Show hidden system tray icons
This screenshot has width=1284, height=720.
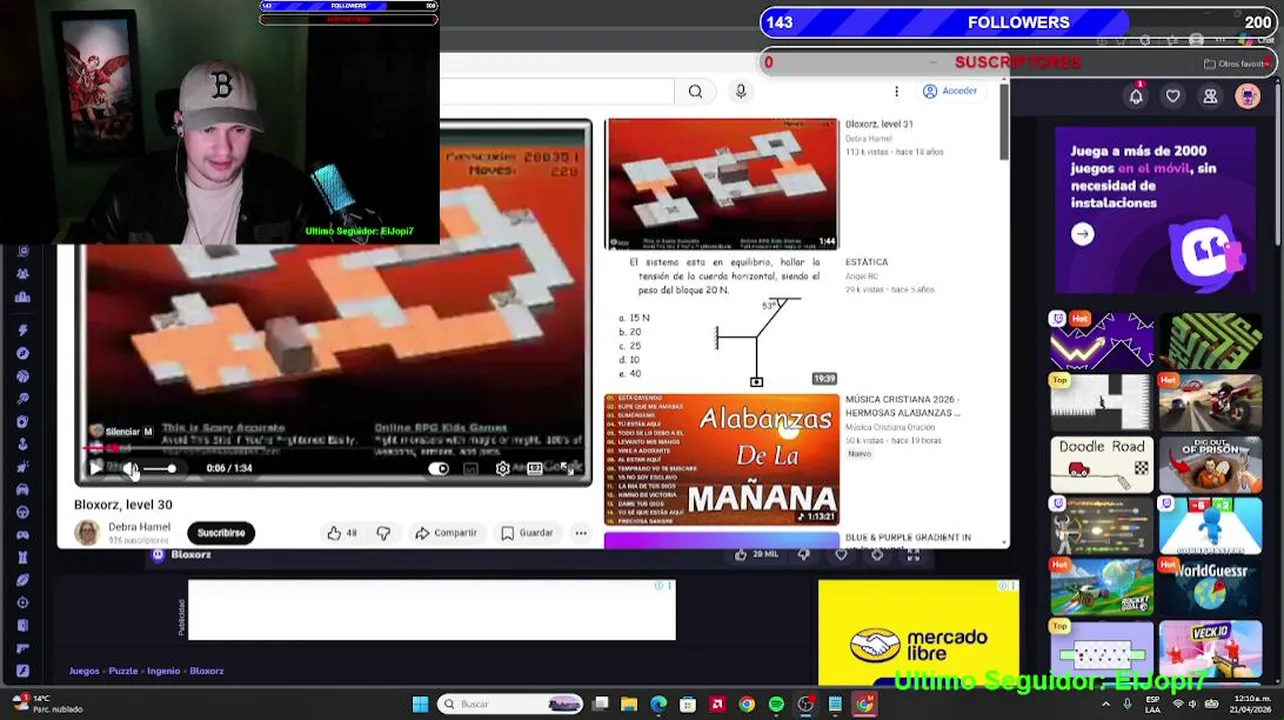[x=1106, y=704]
